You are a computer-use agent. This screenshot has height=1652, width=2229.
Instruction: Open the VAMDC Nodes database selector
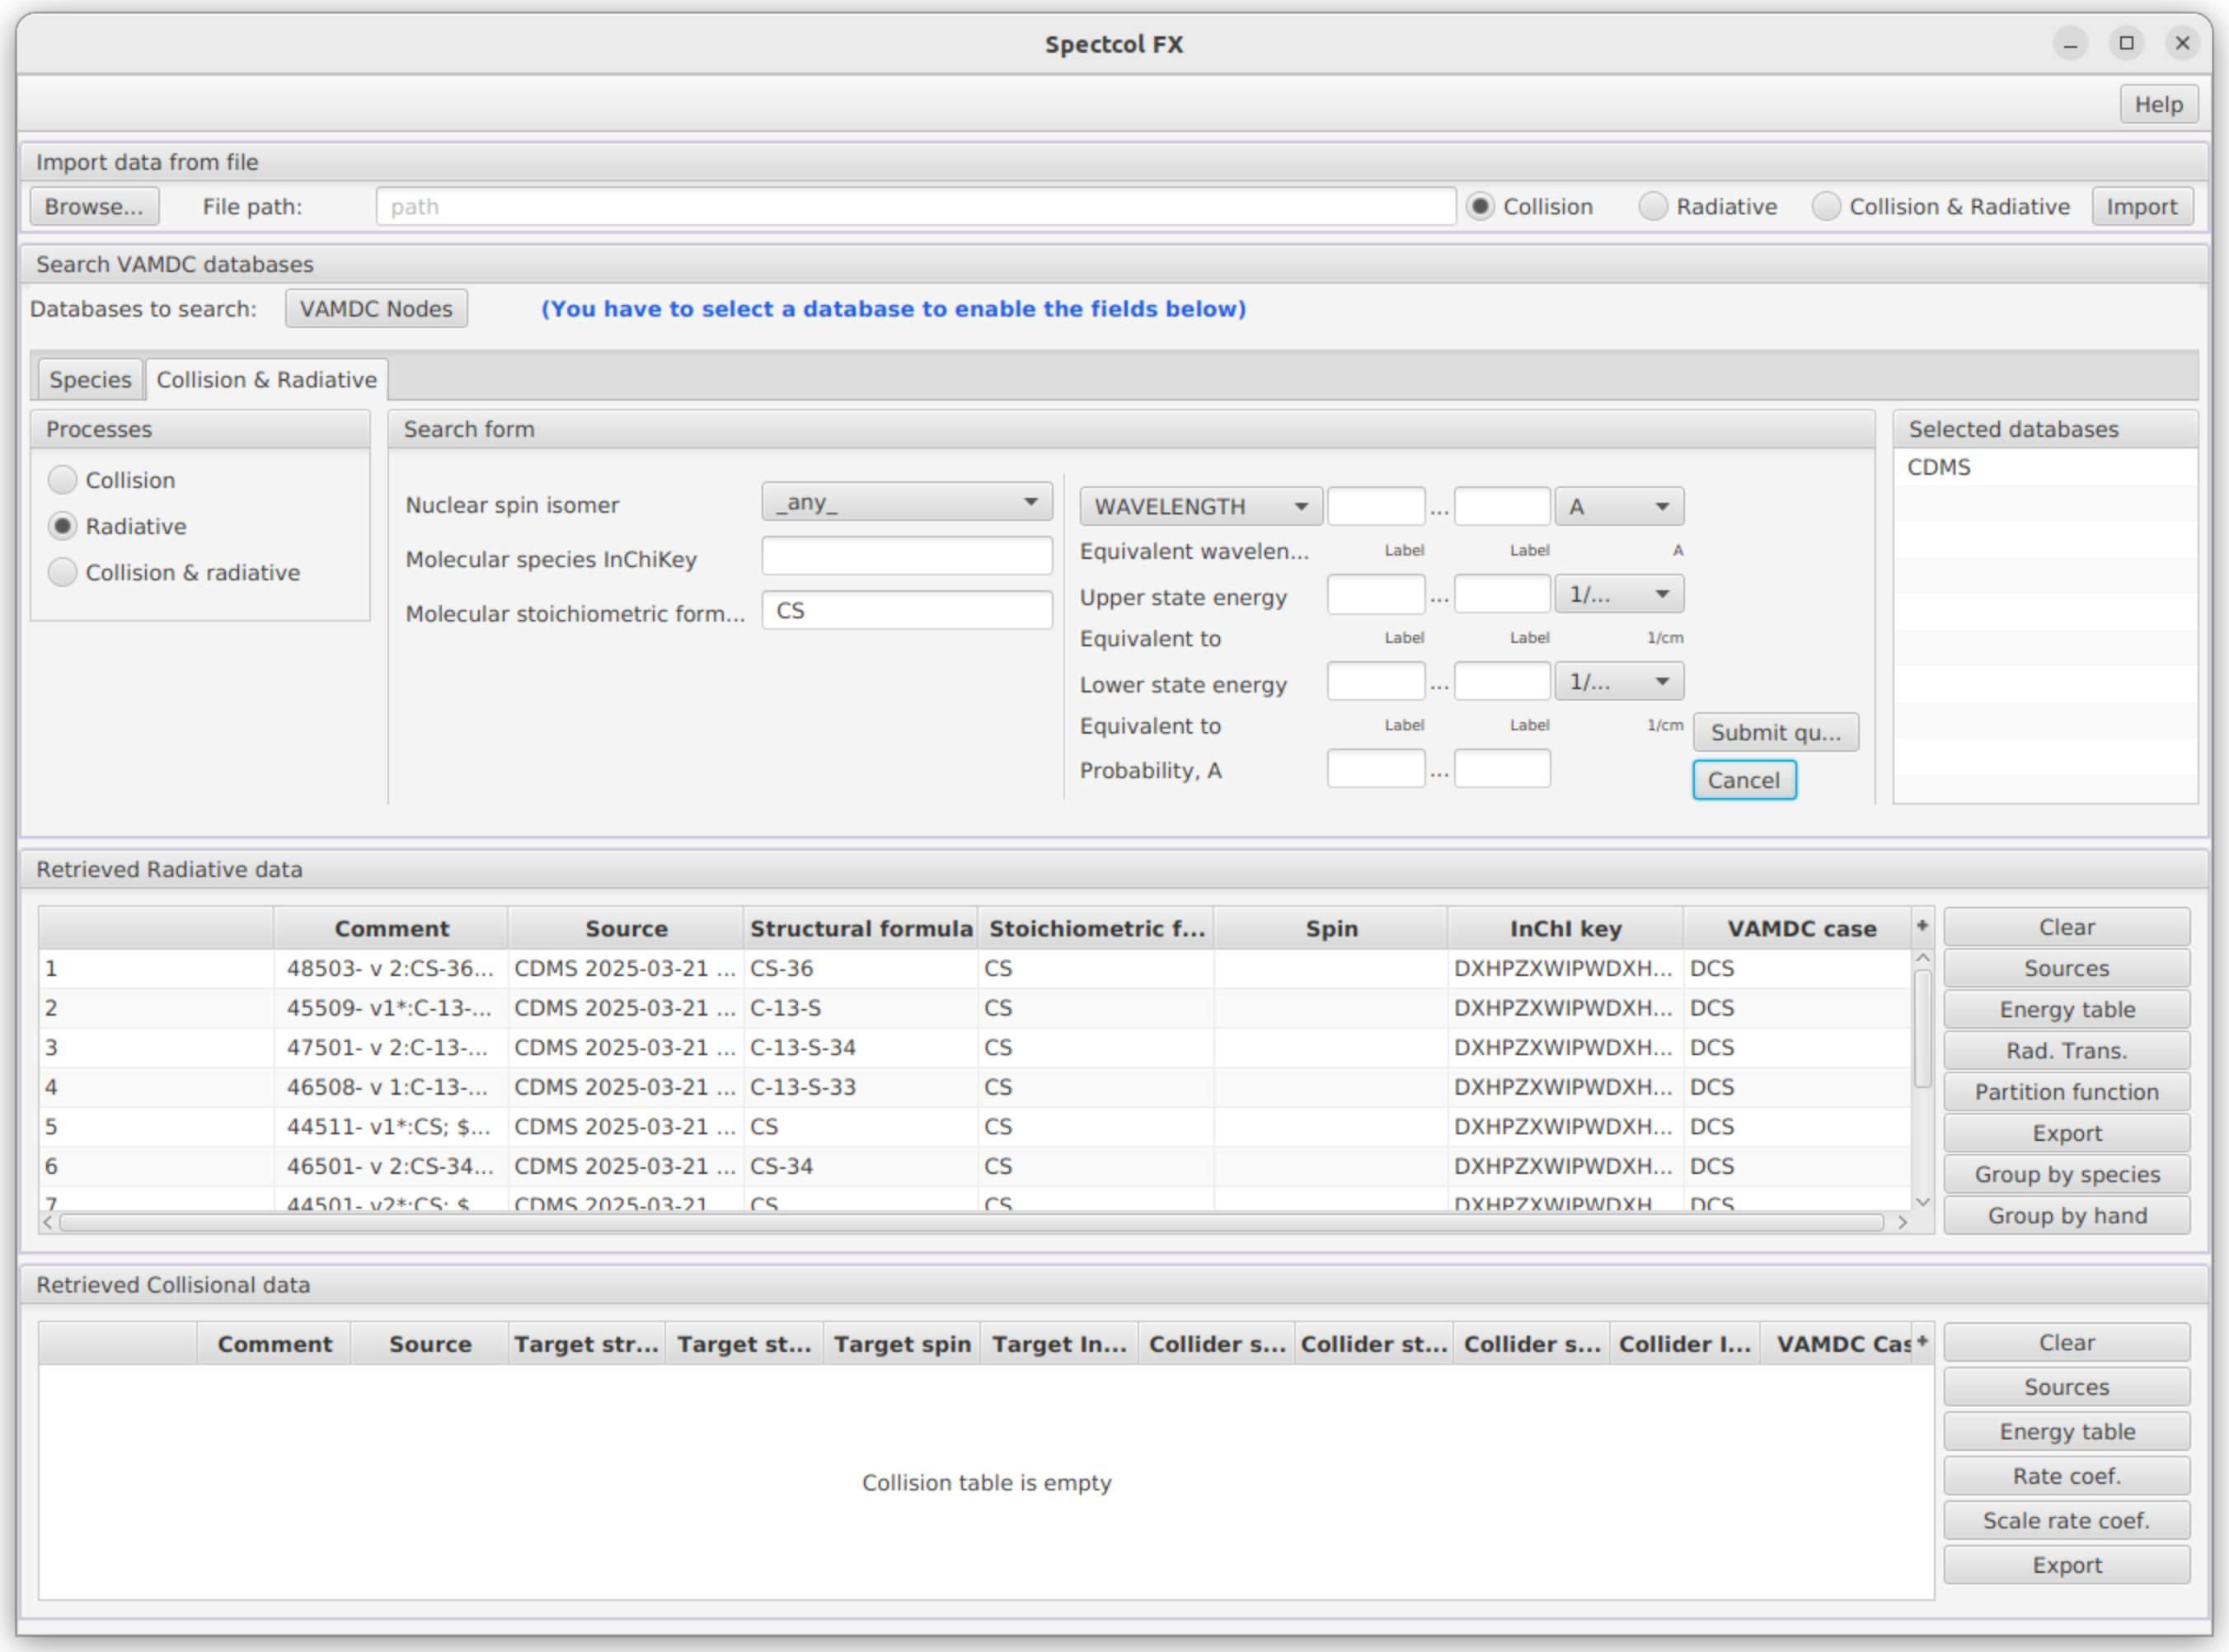[376, 309]
